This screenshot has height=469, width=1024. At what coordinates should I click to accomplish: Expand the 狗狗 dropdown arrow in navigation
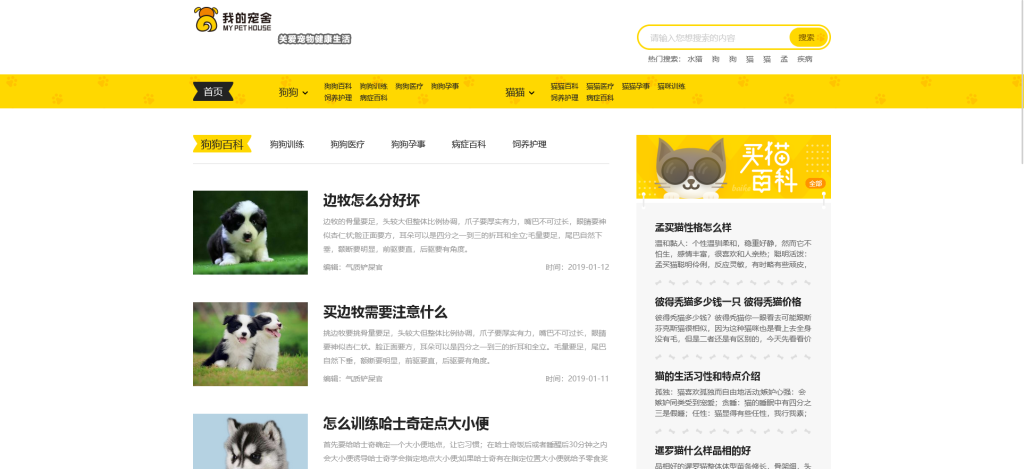pos(307,92)
